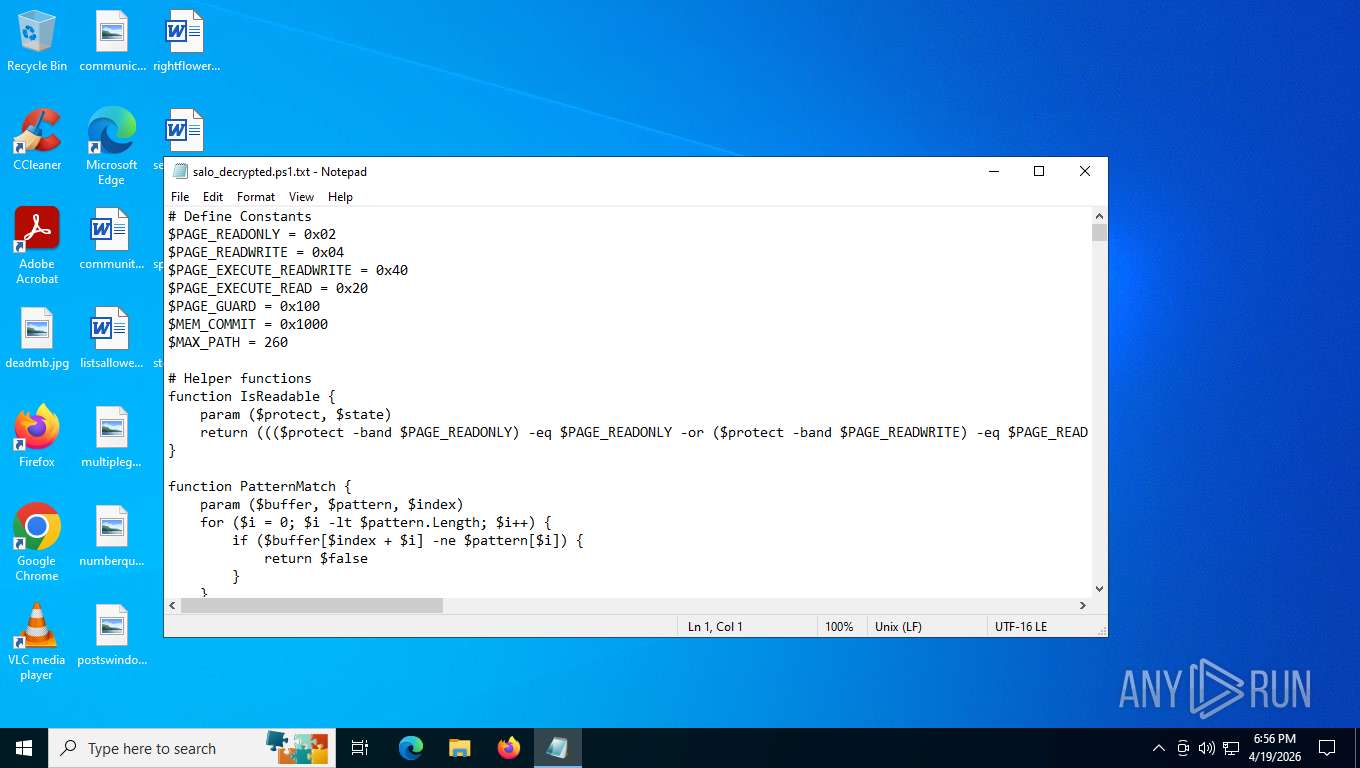Open Edge from the taskbar
This screenshot has width=1360, height=768.
coord(410,748)
